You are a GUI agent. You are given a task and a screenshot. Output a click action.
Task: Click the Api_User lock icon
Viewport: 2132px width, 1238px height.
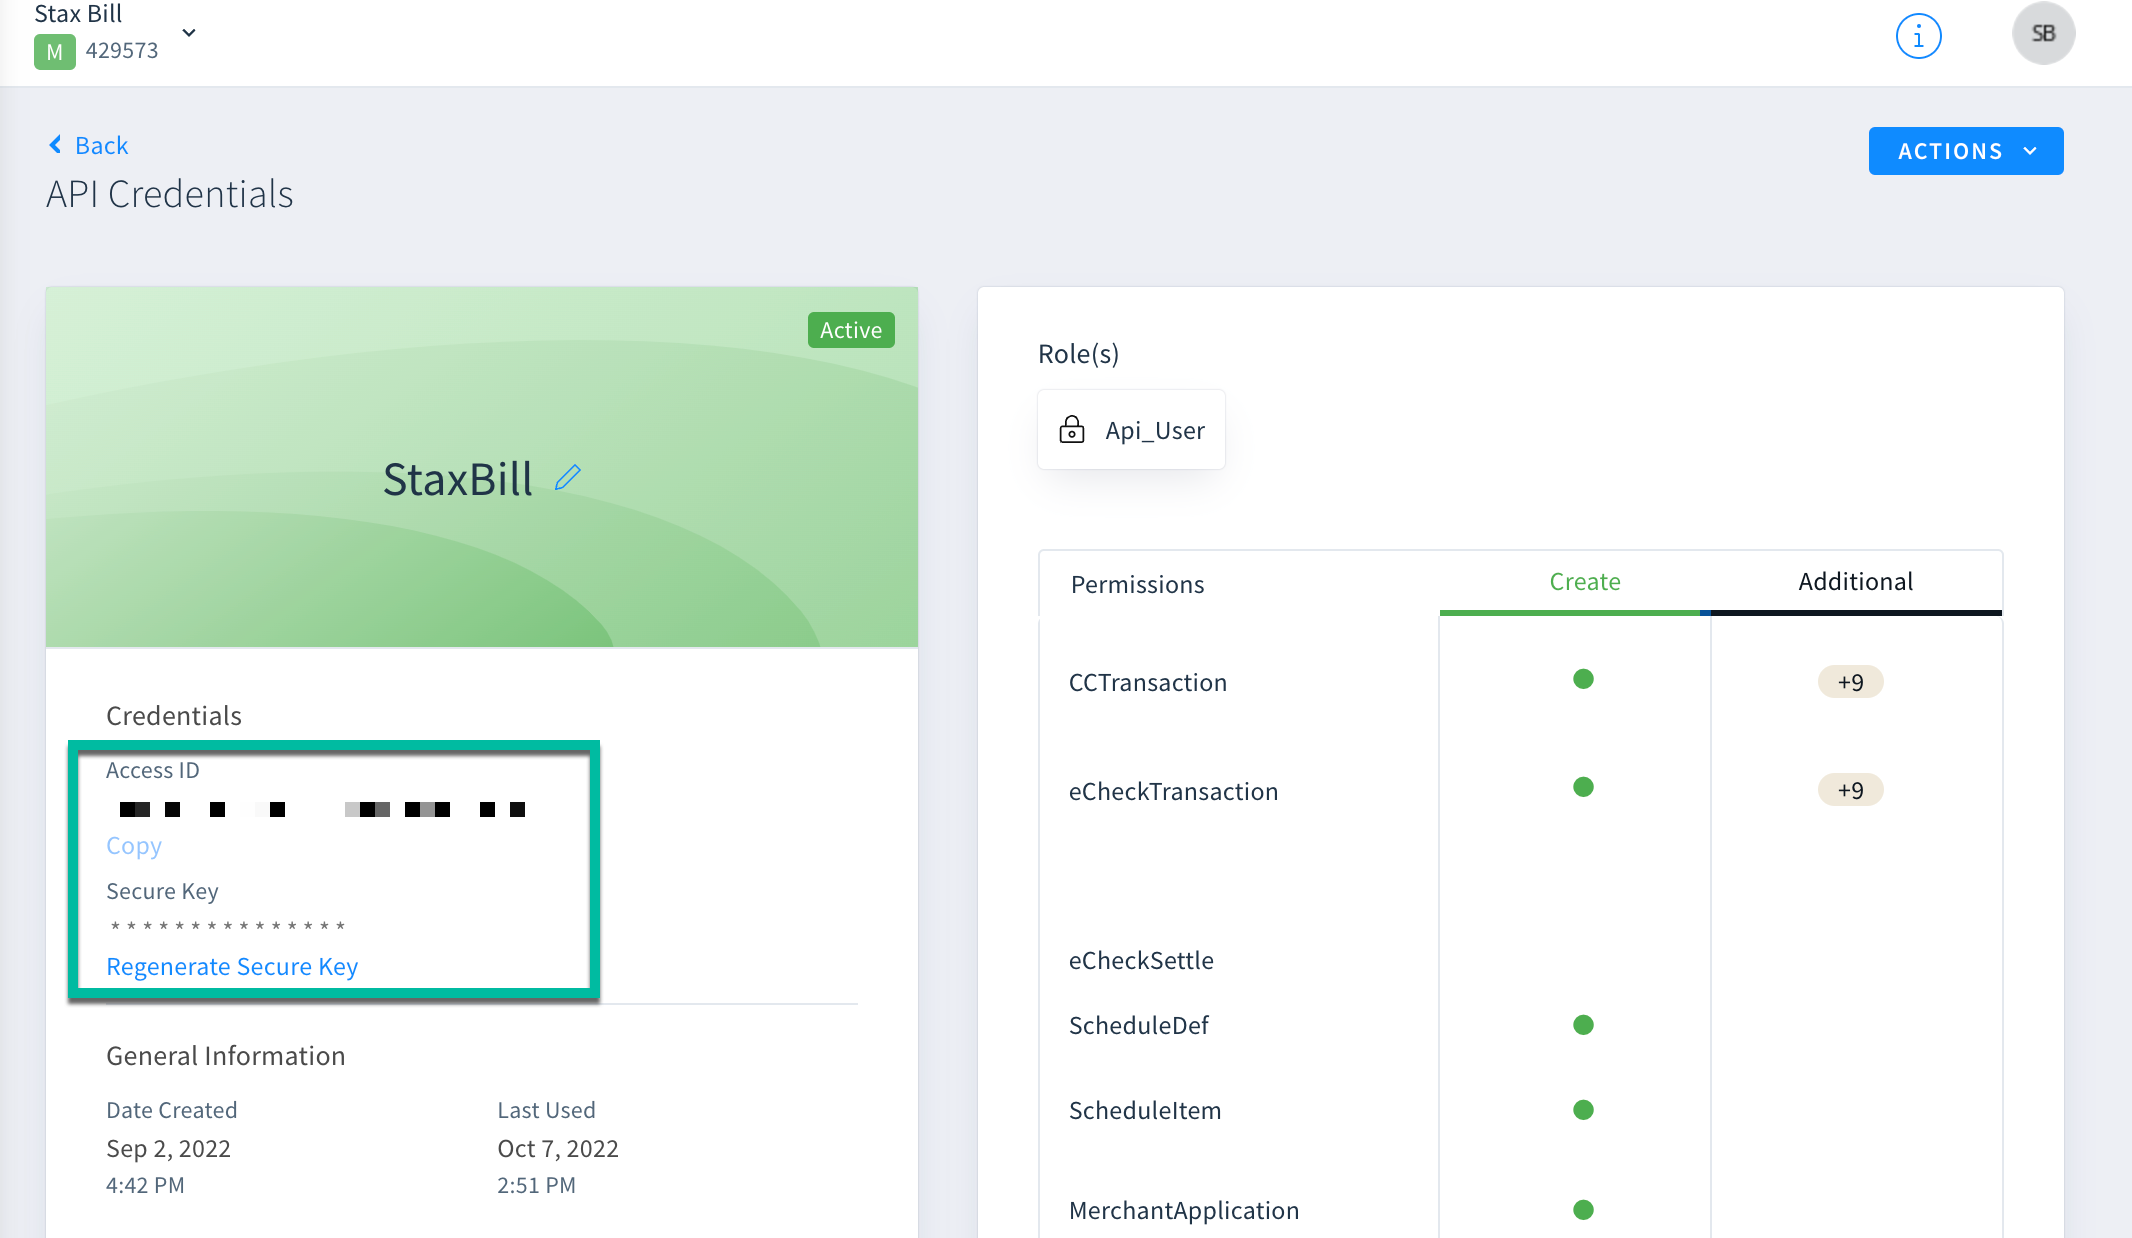tap(1071, 430)
